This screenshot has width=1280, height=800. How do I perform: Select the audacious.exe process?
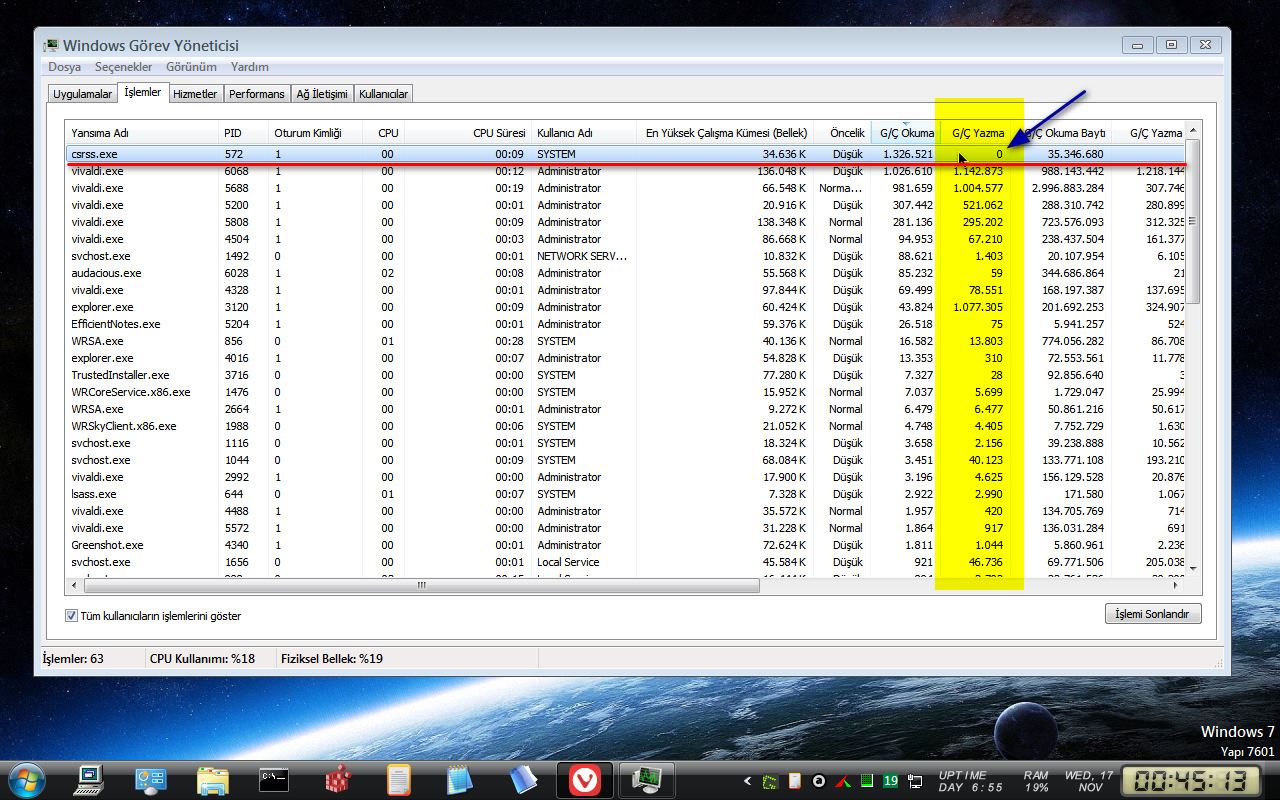click(x=625, y=273)
